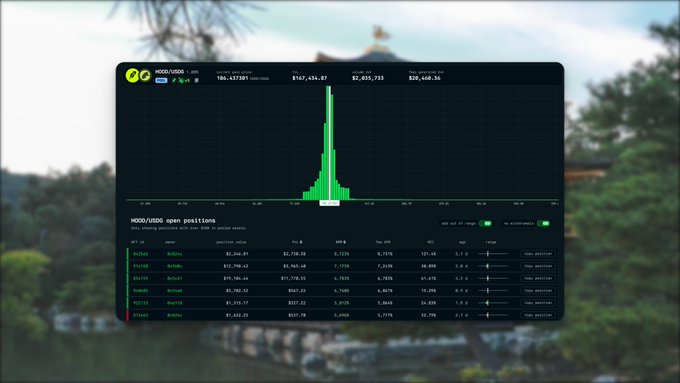Open owner 0x5c61 address link
The height and width of the screenshot is (383, 680).
point(174,278)
